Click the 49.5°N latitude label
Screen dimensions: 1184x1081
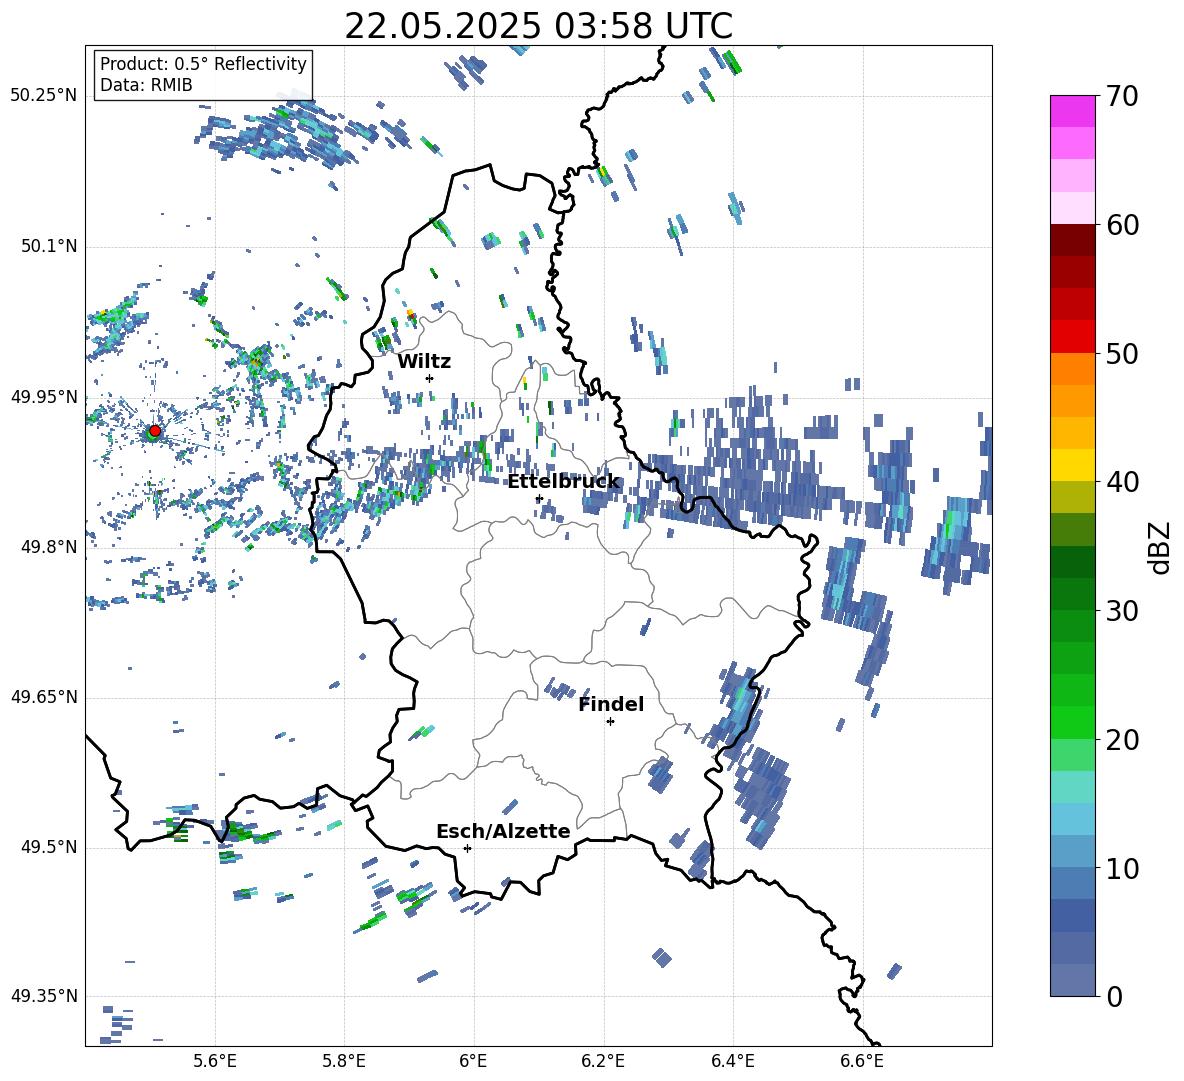(49, 847)
